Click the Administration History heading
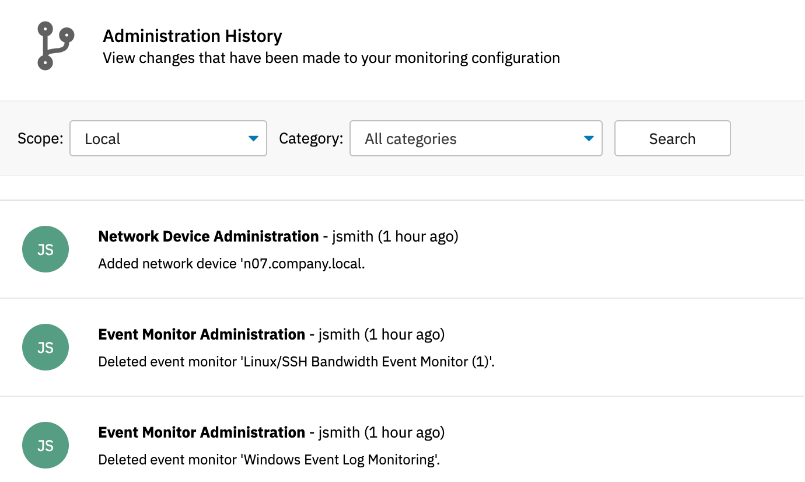The image size is (805, 482). click(x=193, y=36)
